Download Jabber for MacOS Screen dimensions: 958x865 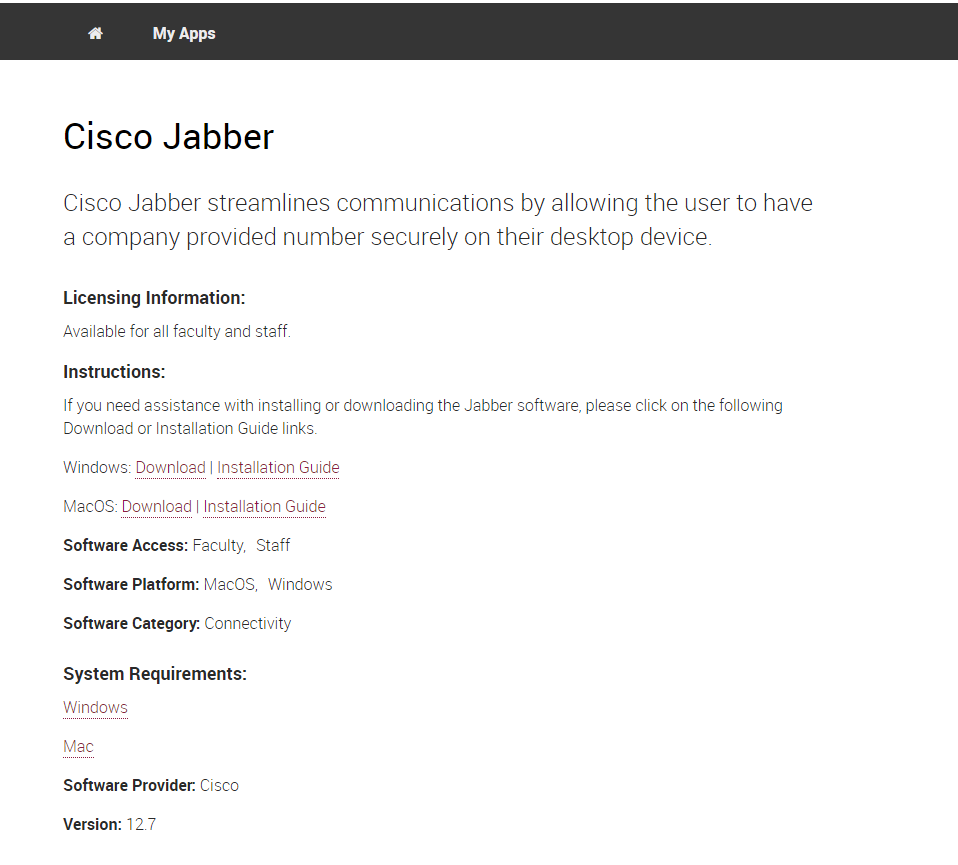(x=157, y=506)
